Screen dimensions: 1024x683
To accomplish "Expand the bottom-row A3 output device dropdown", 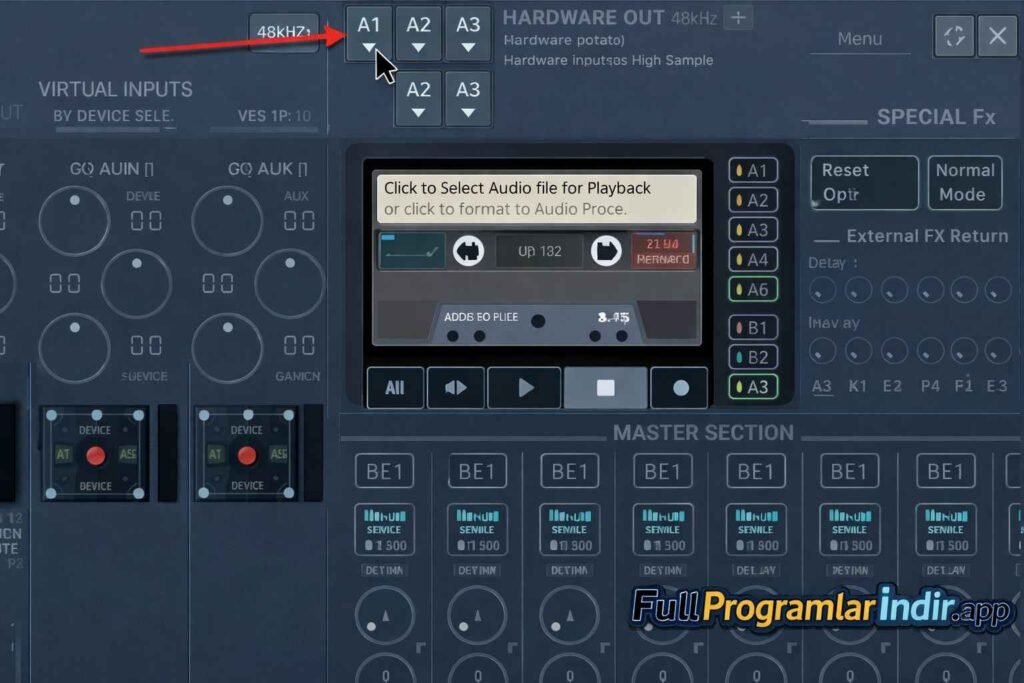I will coord(468,98).
